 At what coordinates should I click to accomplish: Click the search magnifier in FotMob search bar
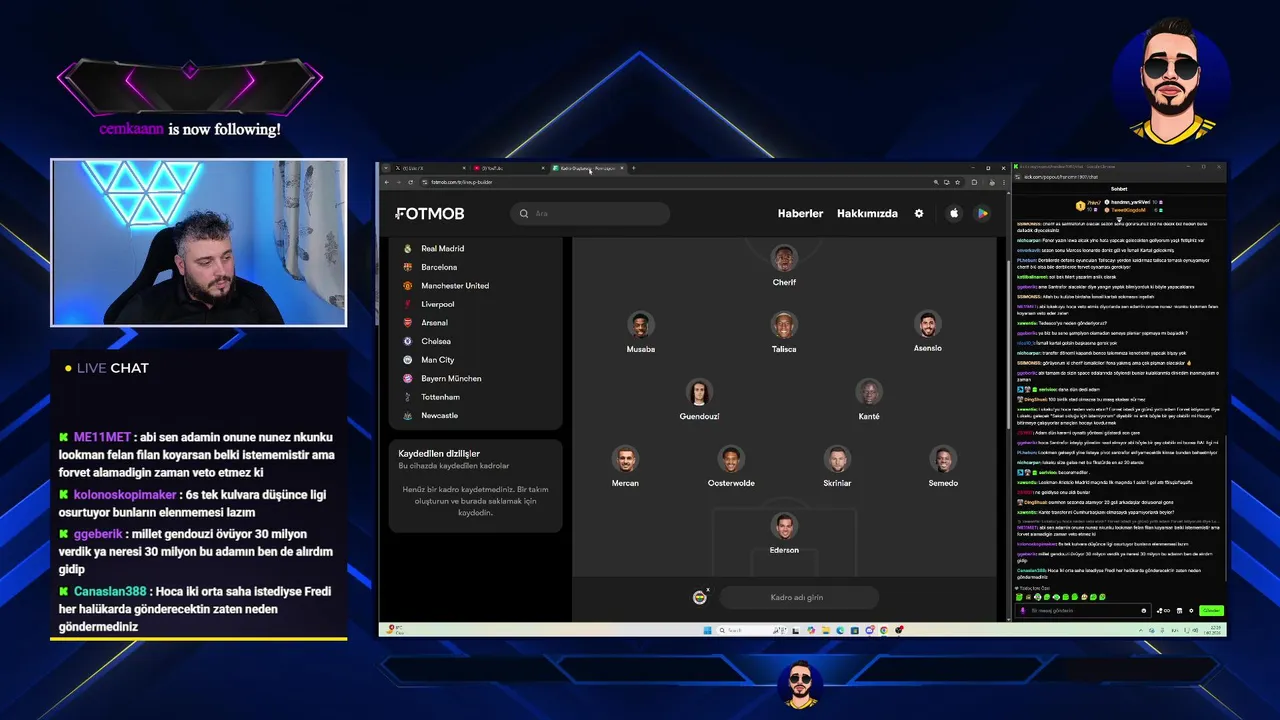tap(524, 213)
